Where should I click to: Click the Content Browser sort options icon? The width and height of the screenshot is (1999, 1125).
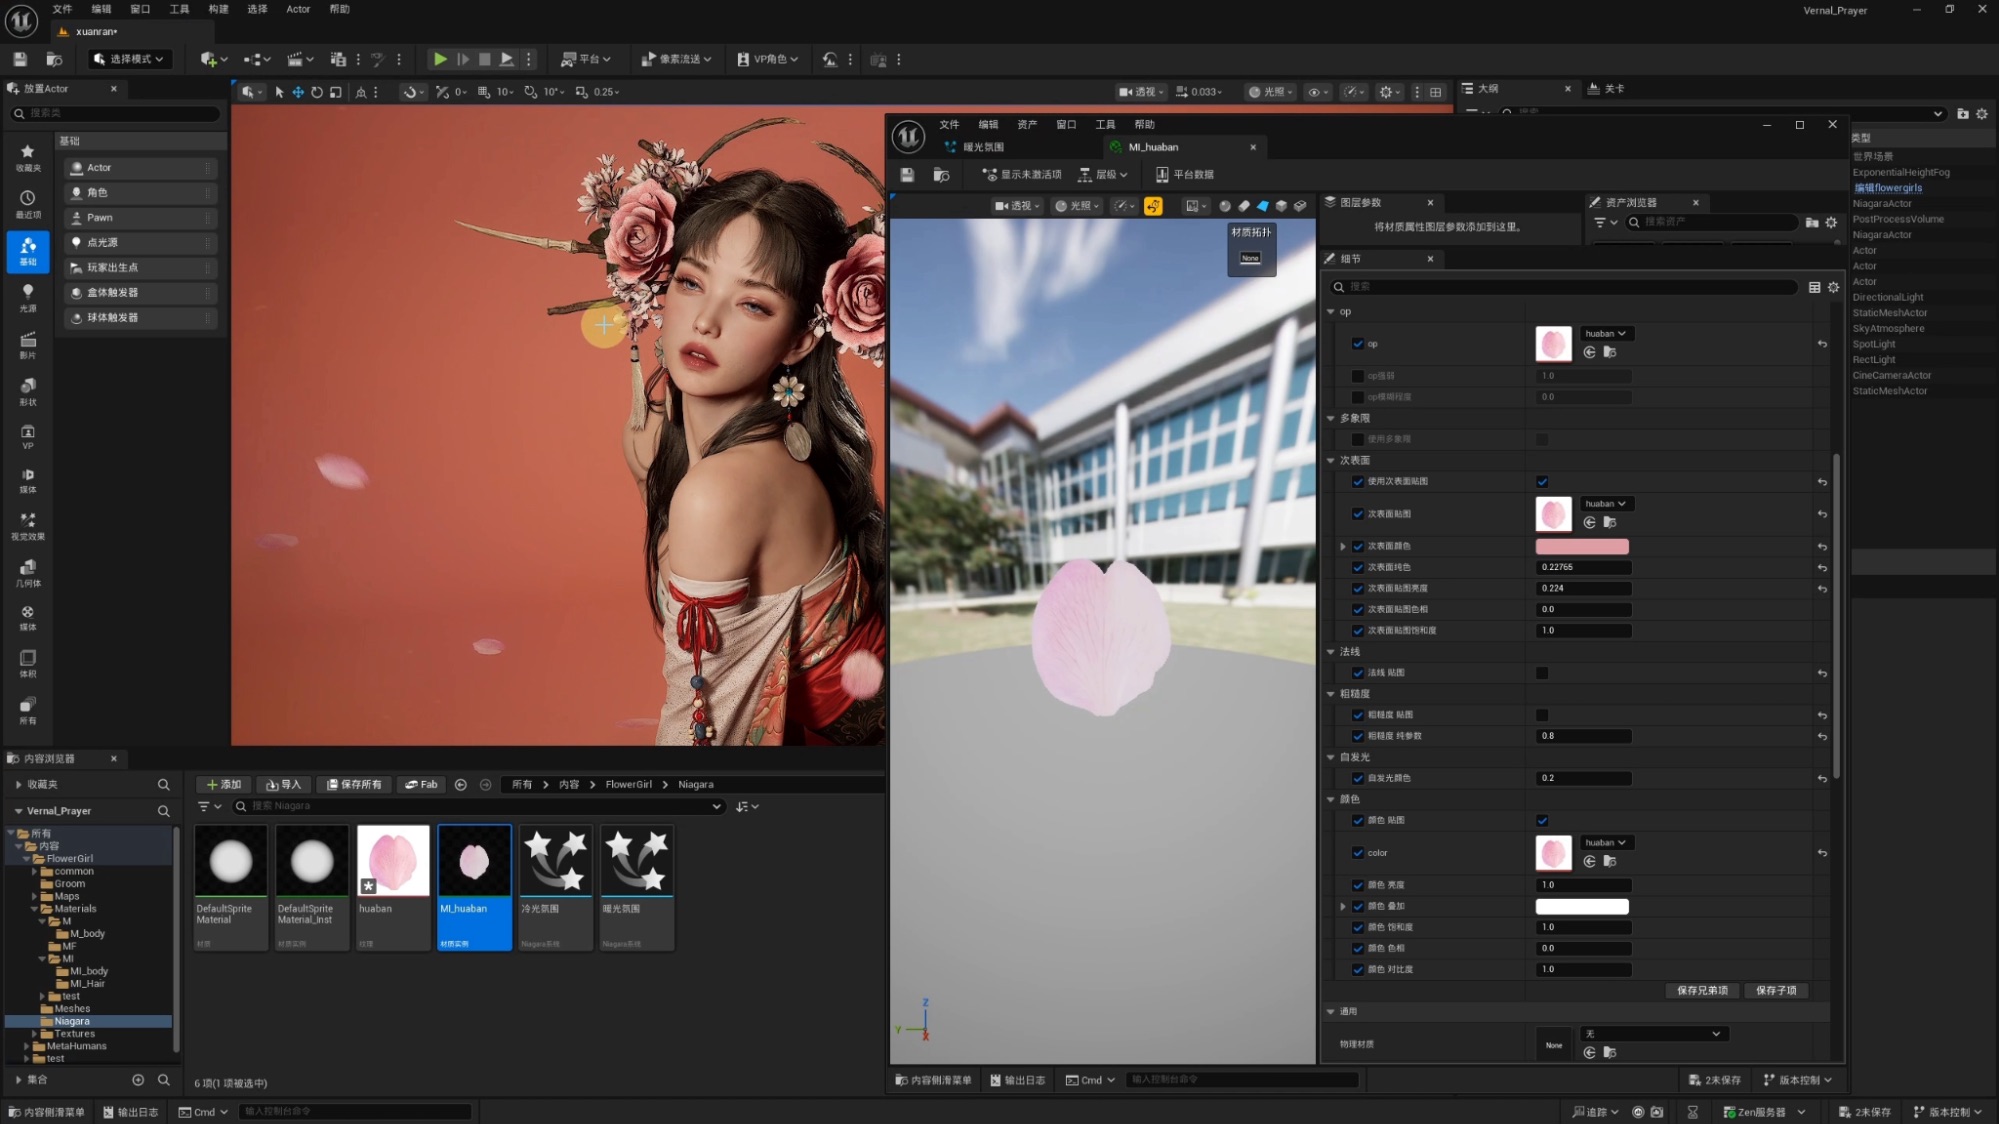(747, 807)
